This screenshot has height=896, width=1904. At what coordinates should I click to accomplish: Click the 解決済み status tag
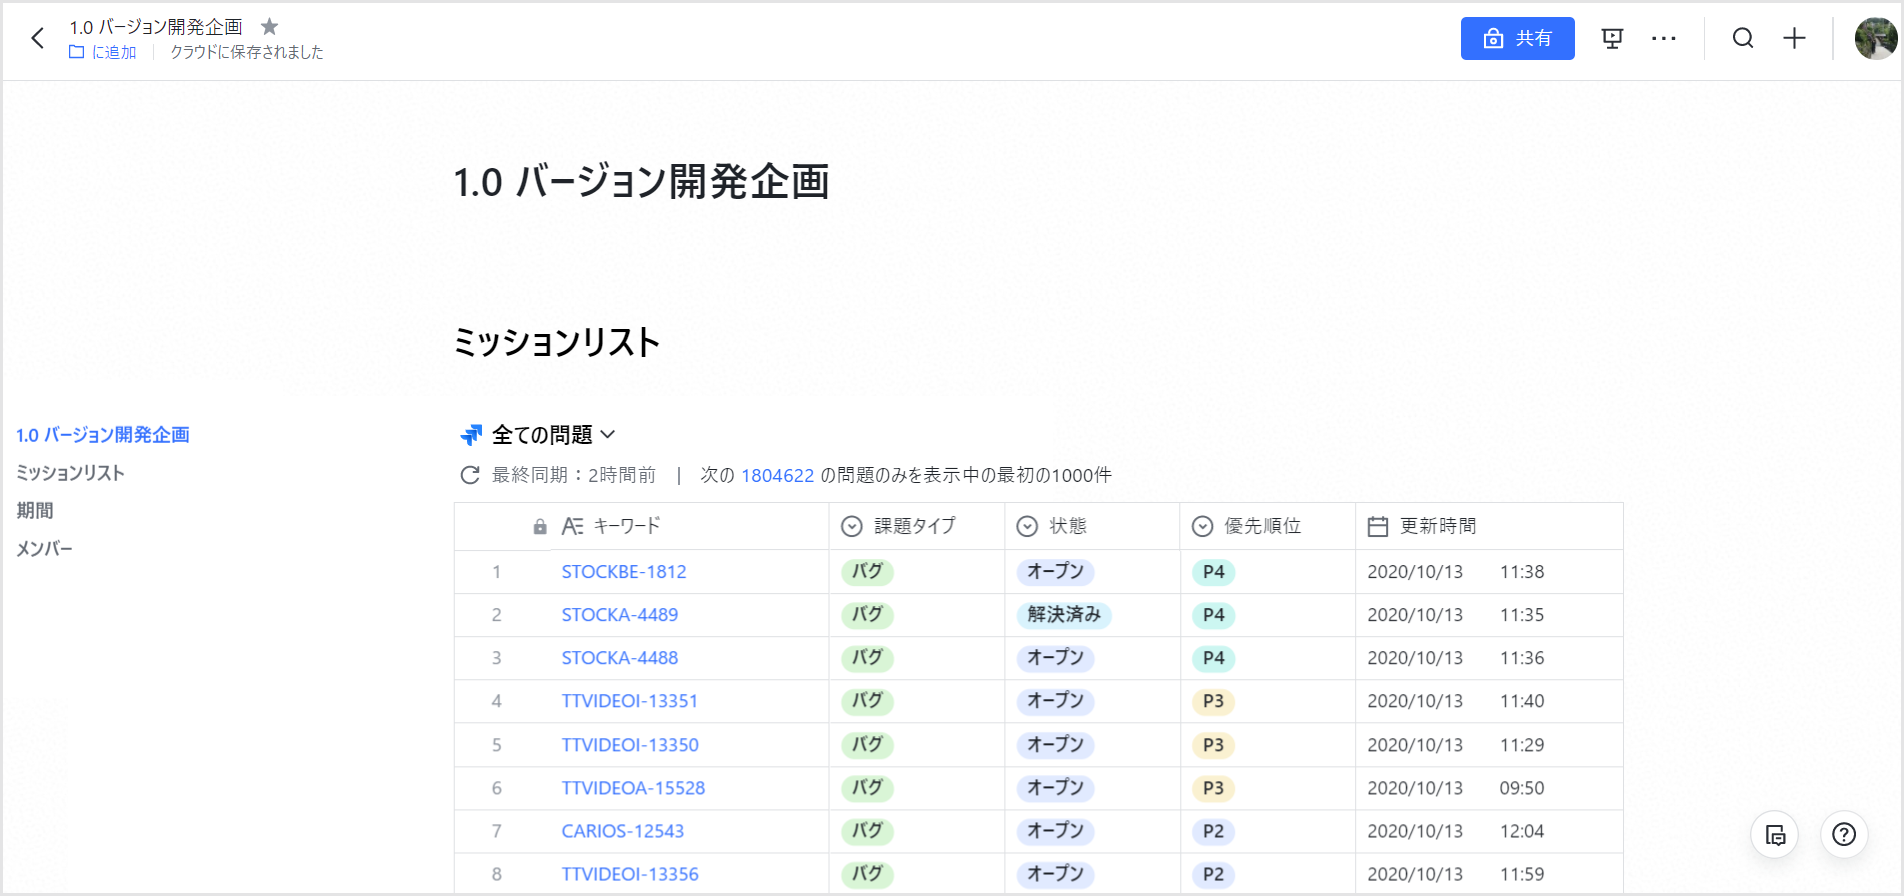click(x=1064, y=615)
